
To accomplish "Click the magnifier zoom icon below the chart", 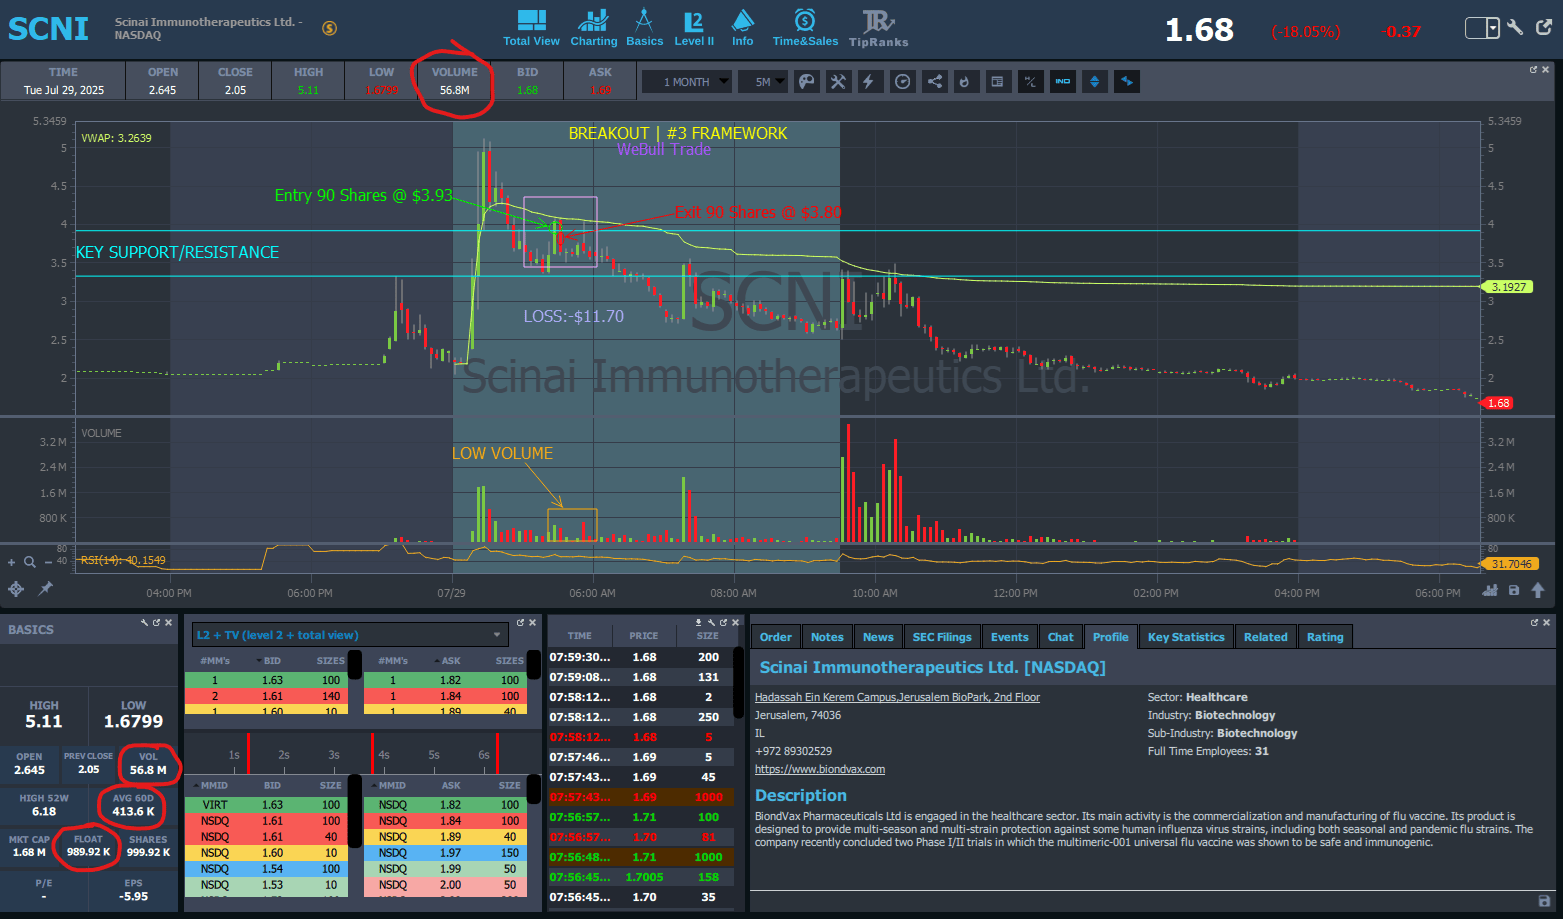I will pyautogui.click(x=30, y=562).
